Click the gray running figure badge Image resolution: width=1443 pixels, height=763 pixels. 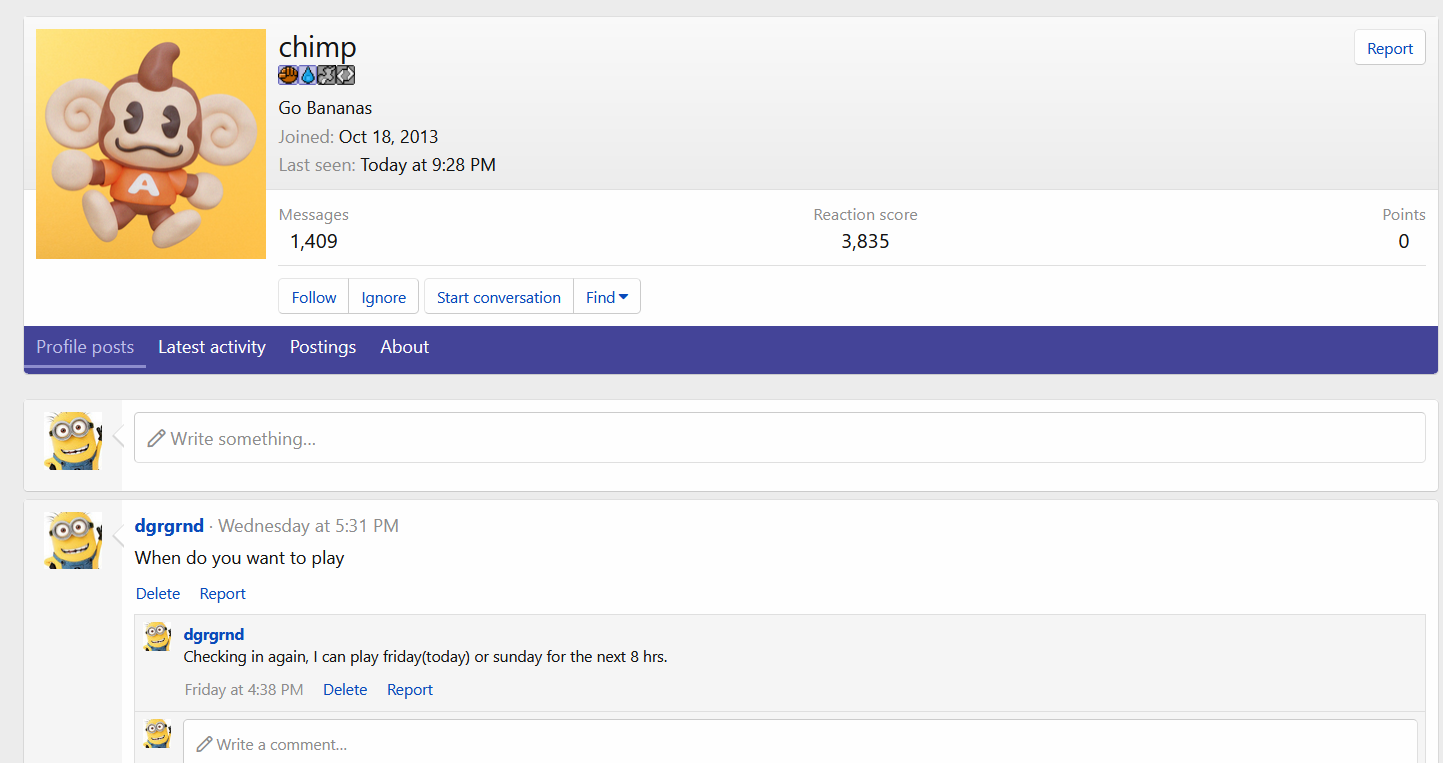point(326,75)
